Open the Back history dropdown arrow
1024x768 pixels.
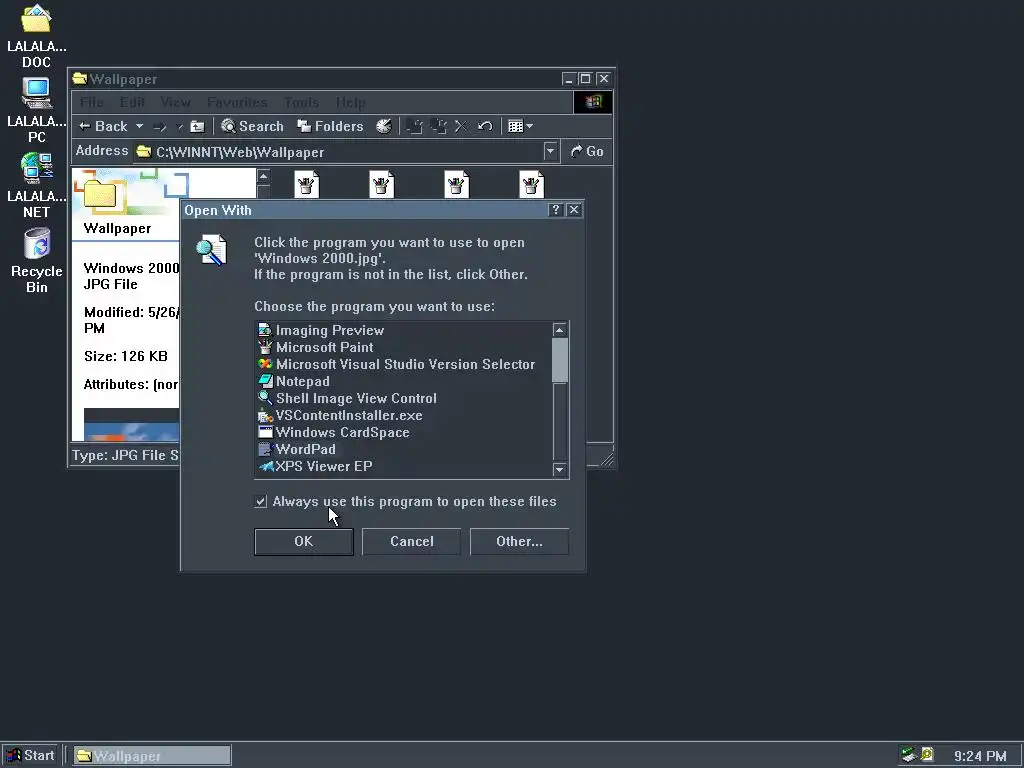(x=139, y=126)
